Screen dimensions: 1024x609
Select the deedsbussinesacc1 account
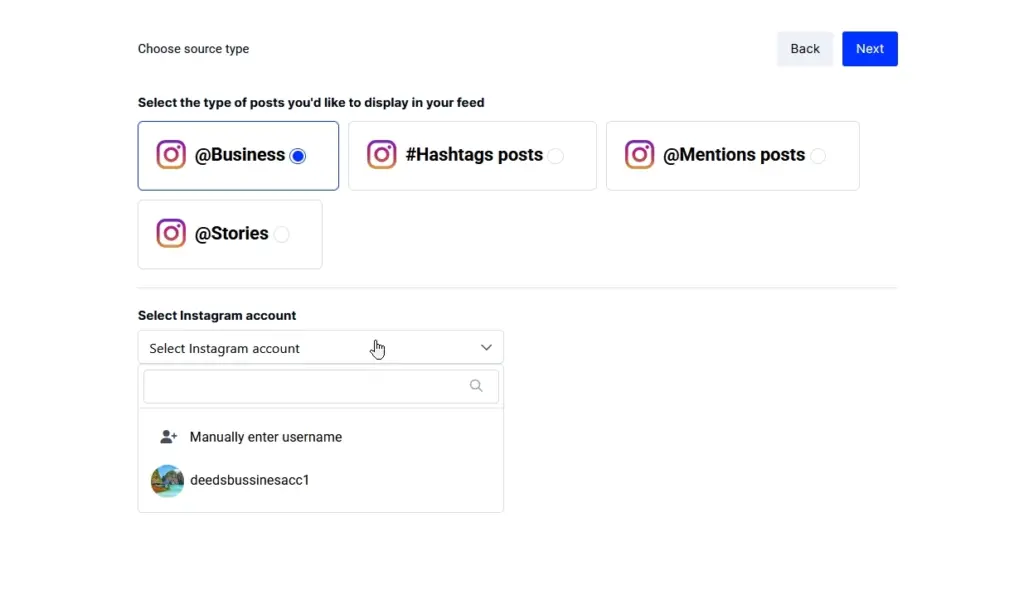pos(321,480)
